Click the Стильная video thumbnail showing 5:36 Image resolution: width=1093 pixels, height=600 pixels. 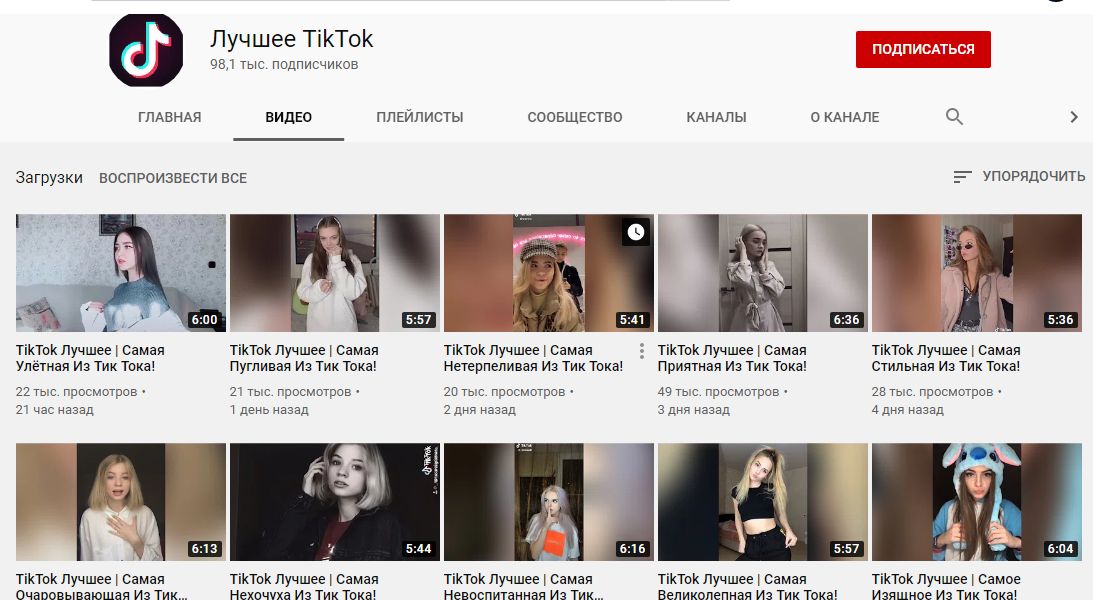tap(976, 273)
